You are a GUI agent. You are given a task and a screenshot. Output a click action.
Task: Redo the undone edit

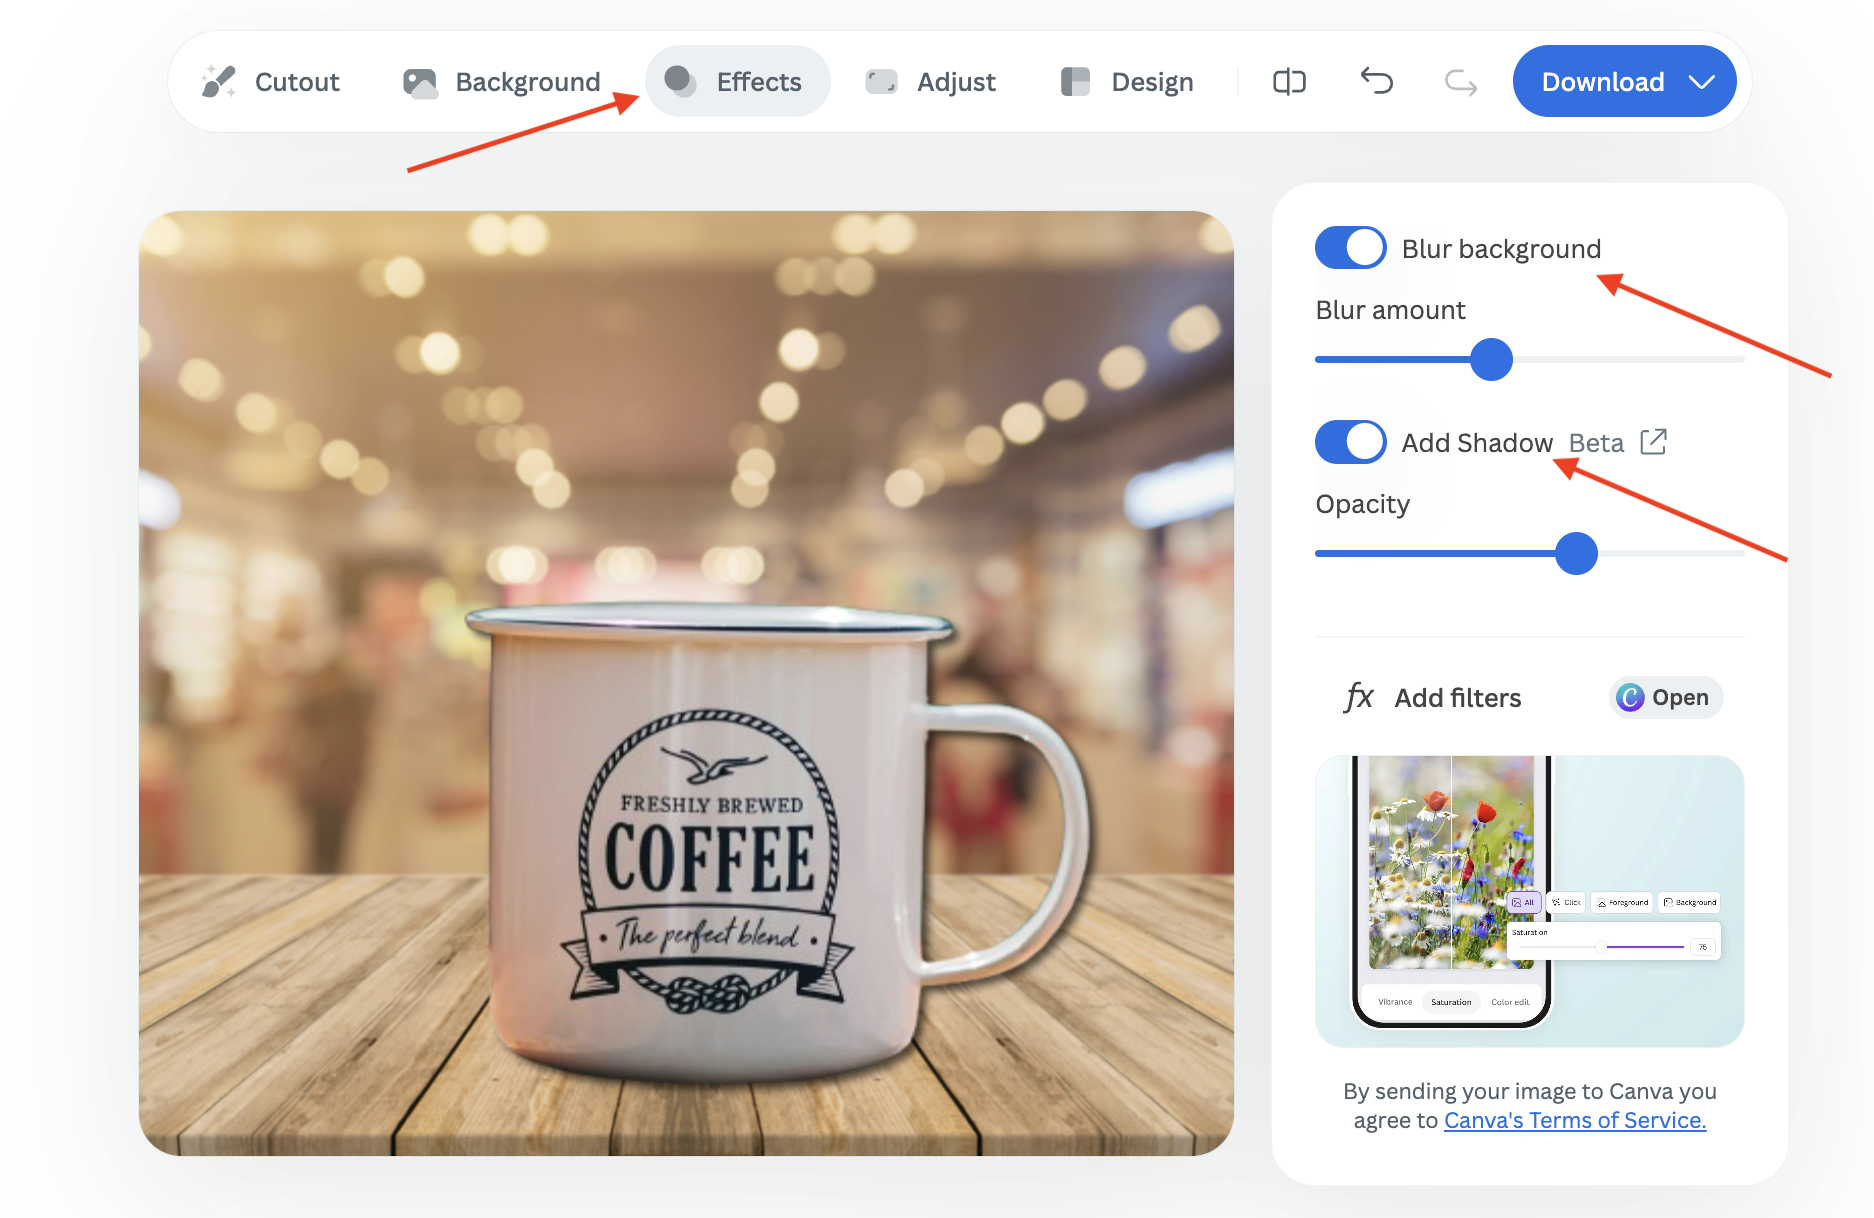[x=1461, y=82]
